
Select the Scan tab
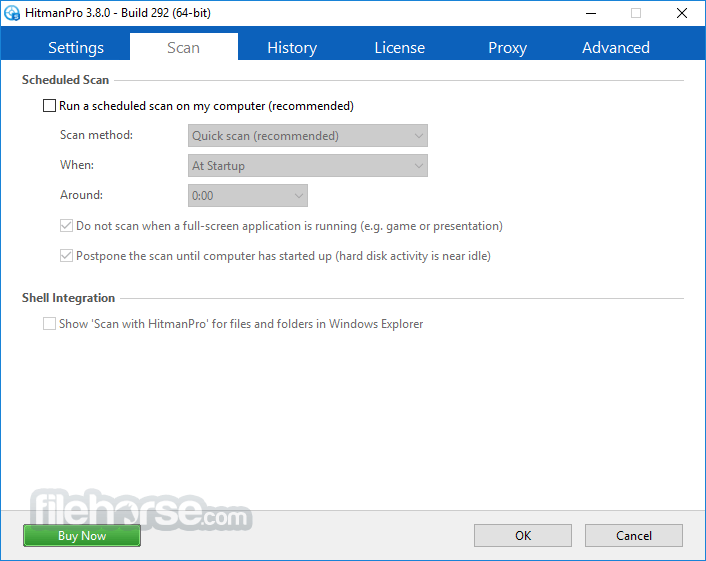point(184,48)
